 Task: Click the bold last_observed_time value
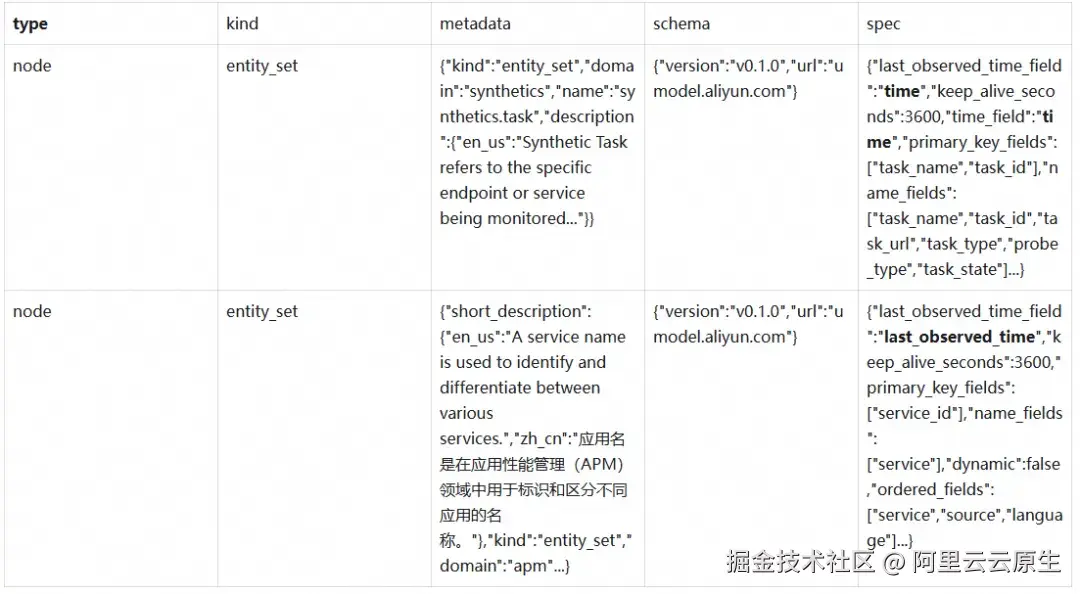959,337
